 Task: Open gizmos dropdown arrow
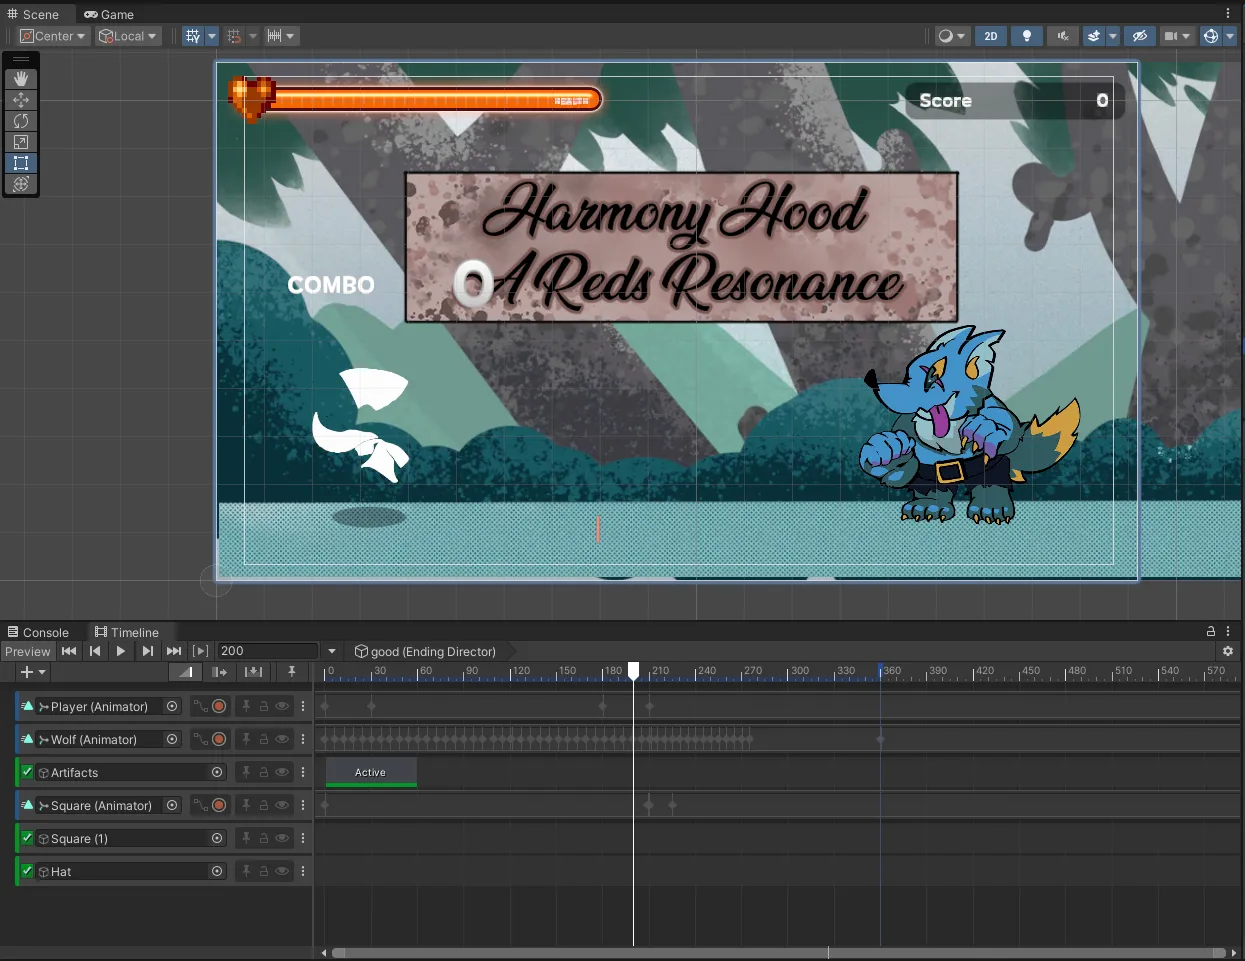click(x=1230, y=36)
